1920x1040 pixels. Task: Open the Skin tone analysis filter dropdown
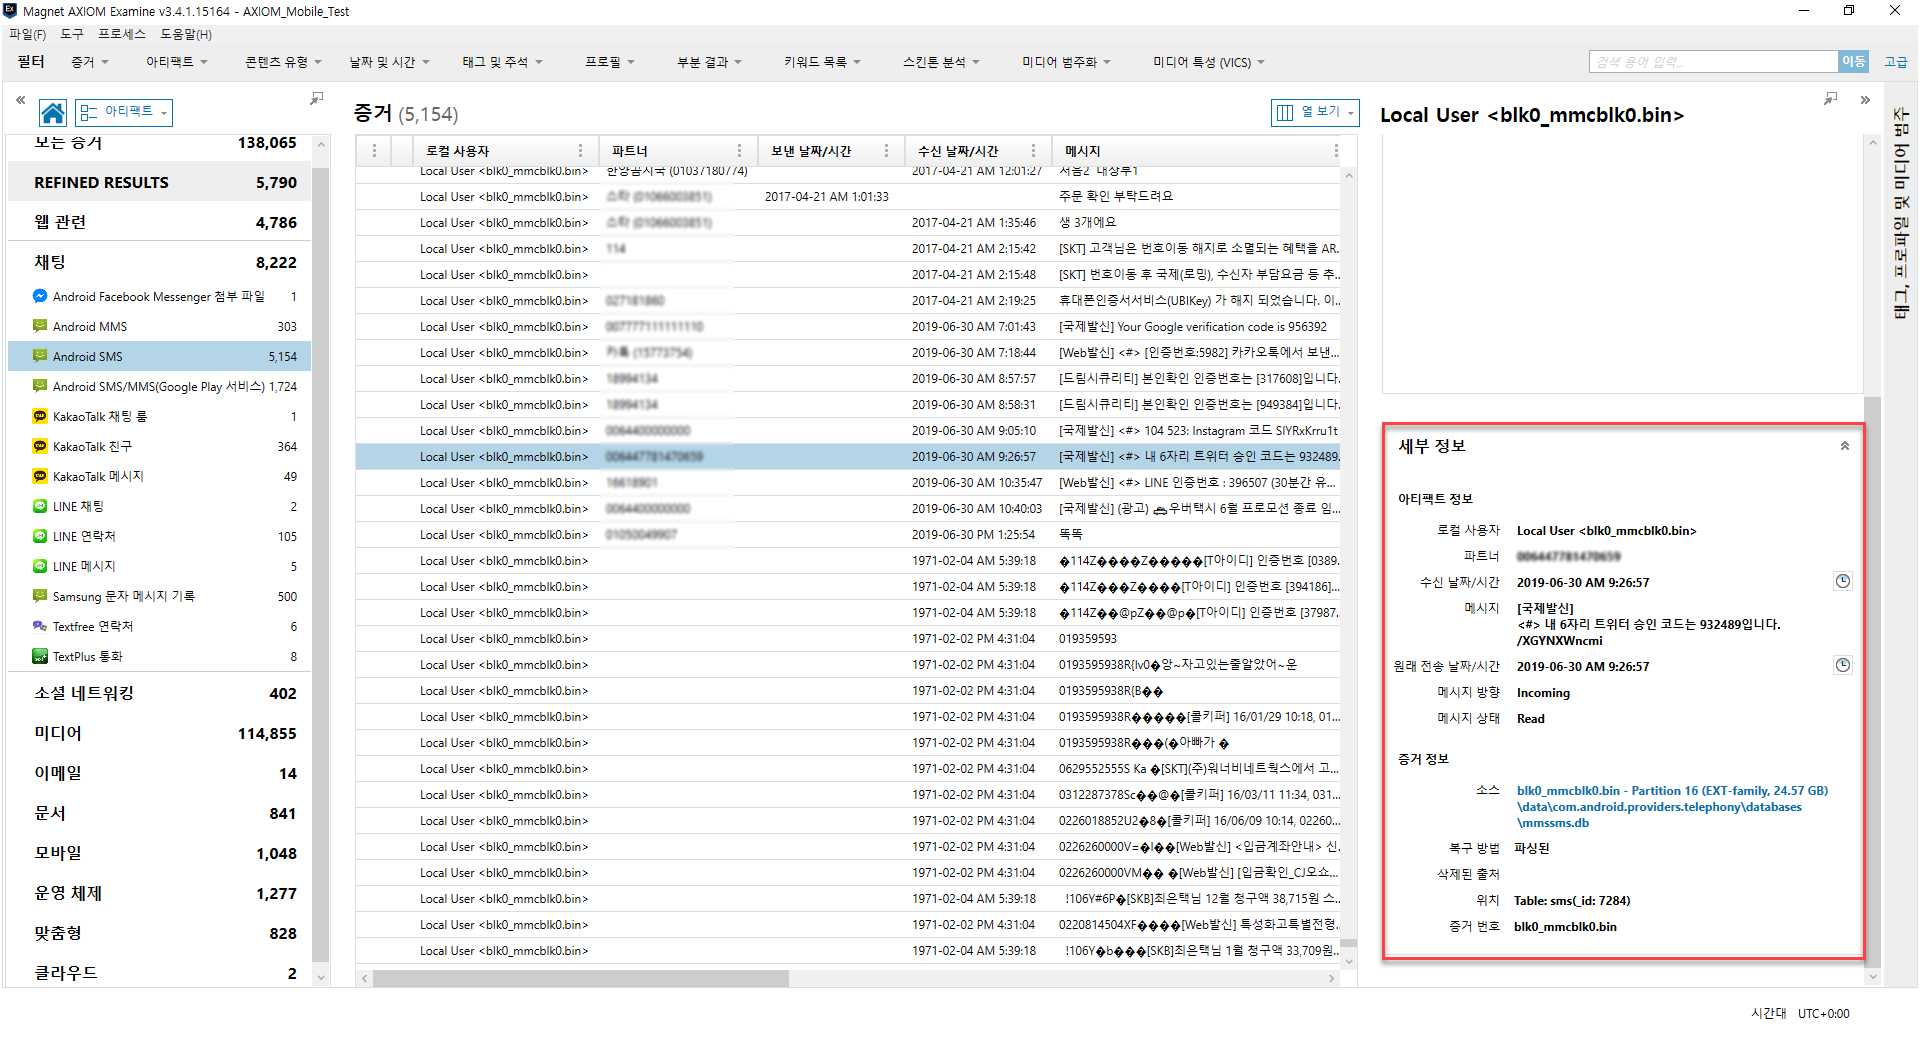point(941,62)
